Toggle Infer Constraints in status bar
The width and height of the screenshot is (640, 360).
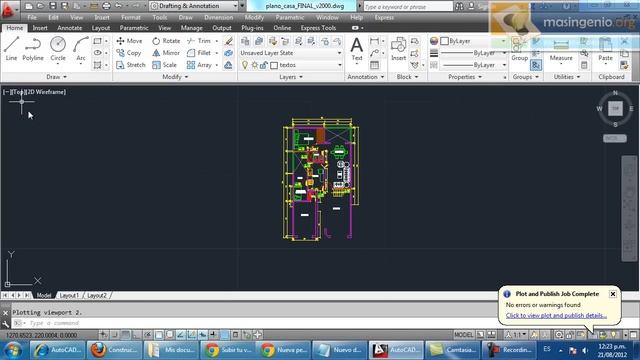(x=104, y=335)
